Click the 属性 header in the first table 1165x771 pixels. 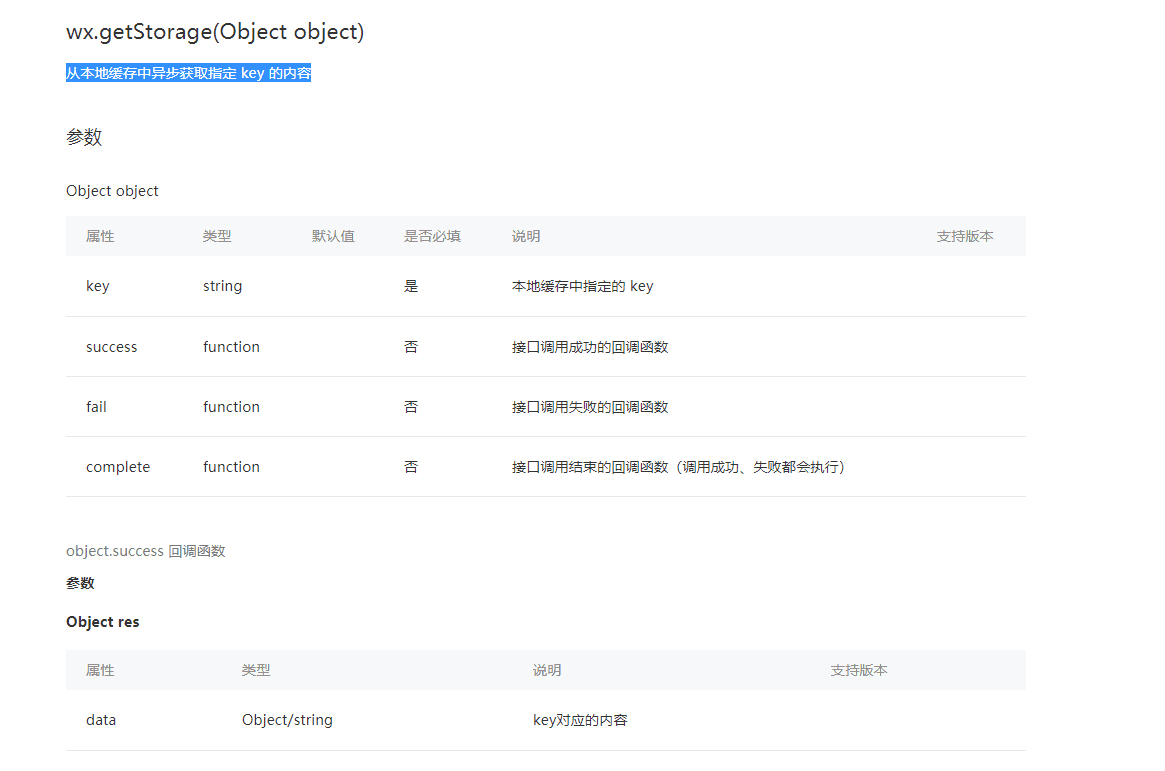[100, 236]
